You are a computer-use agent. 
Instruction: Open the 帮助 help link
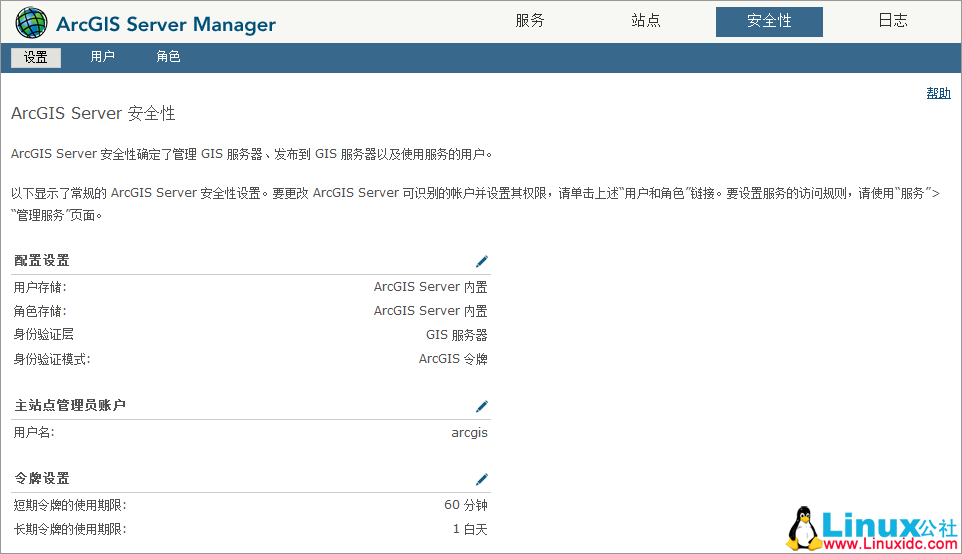point(938,93)
